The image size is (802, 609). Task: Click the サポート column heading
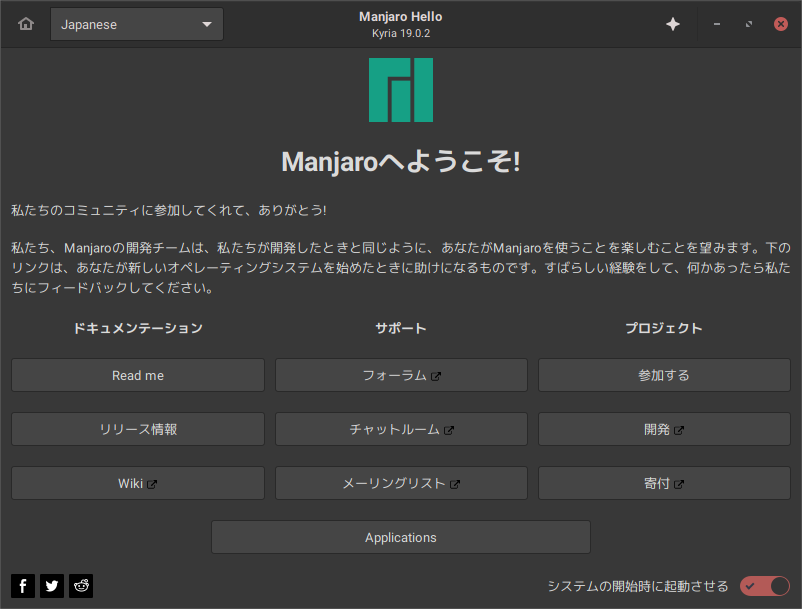401,328
